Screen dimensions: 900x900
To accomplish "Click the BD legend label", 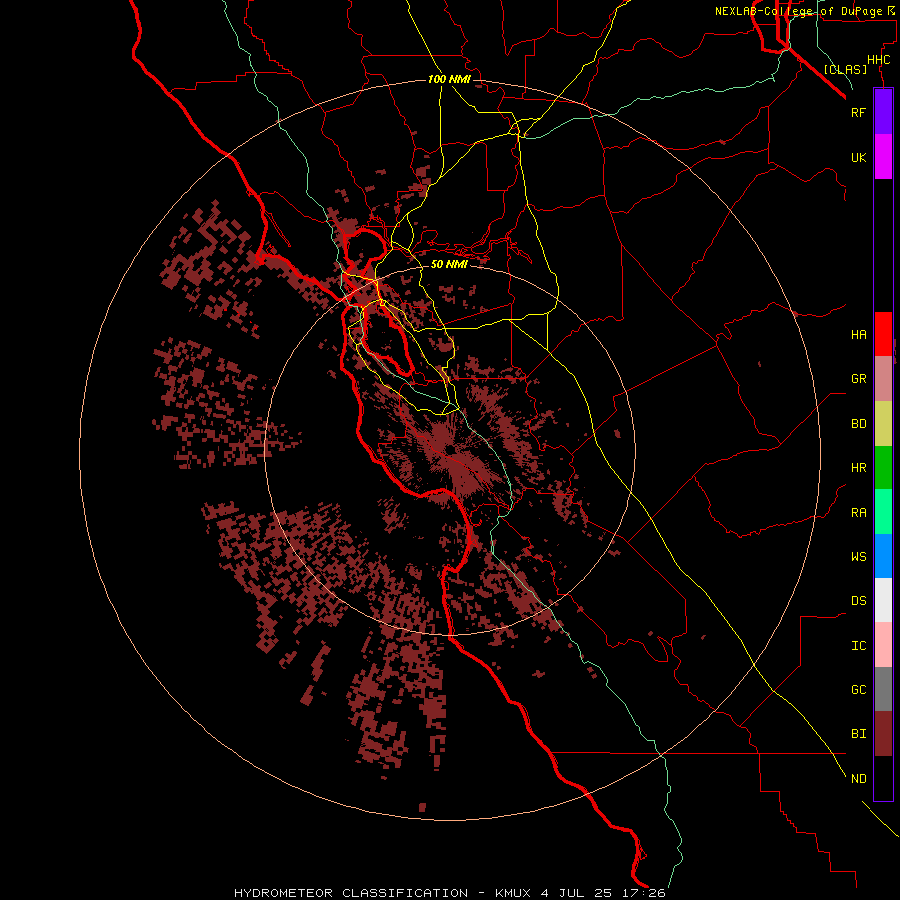I will click(858, 424).
